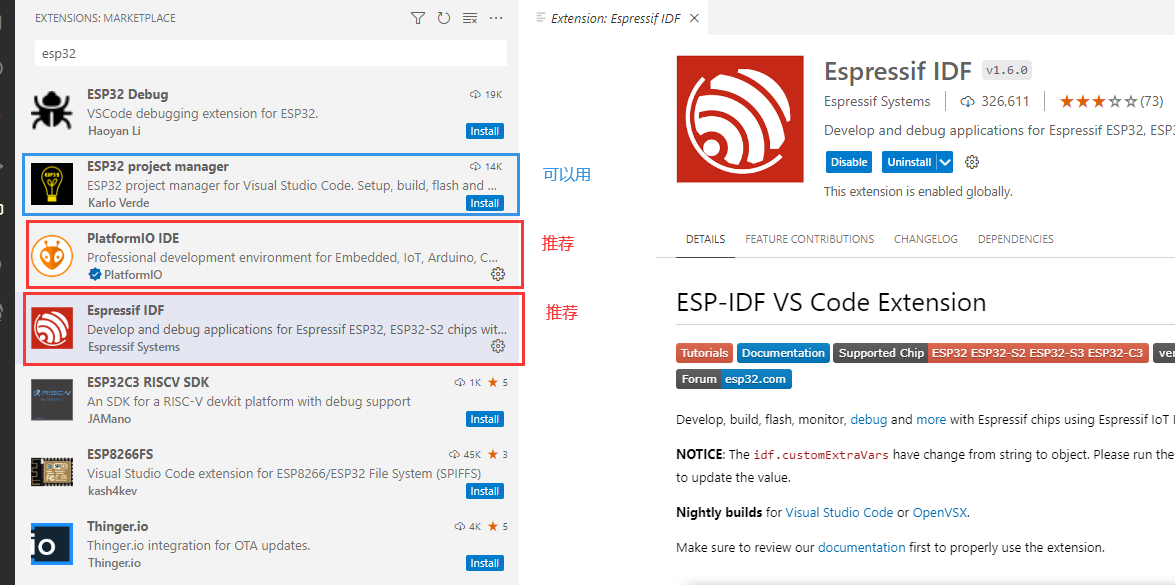The width and height of the screenshot is (1175, 585).
Task: Install the Thinger.io extension
Action: pos(484,563)
